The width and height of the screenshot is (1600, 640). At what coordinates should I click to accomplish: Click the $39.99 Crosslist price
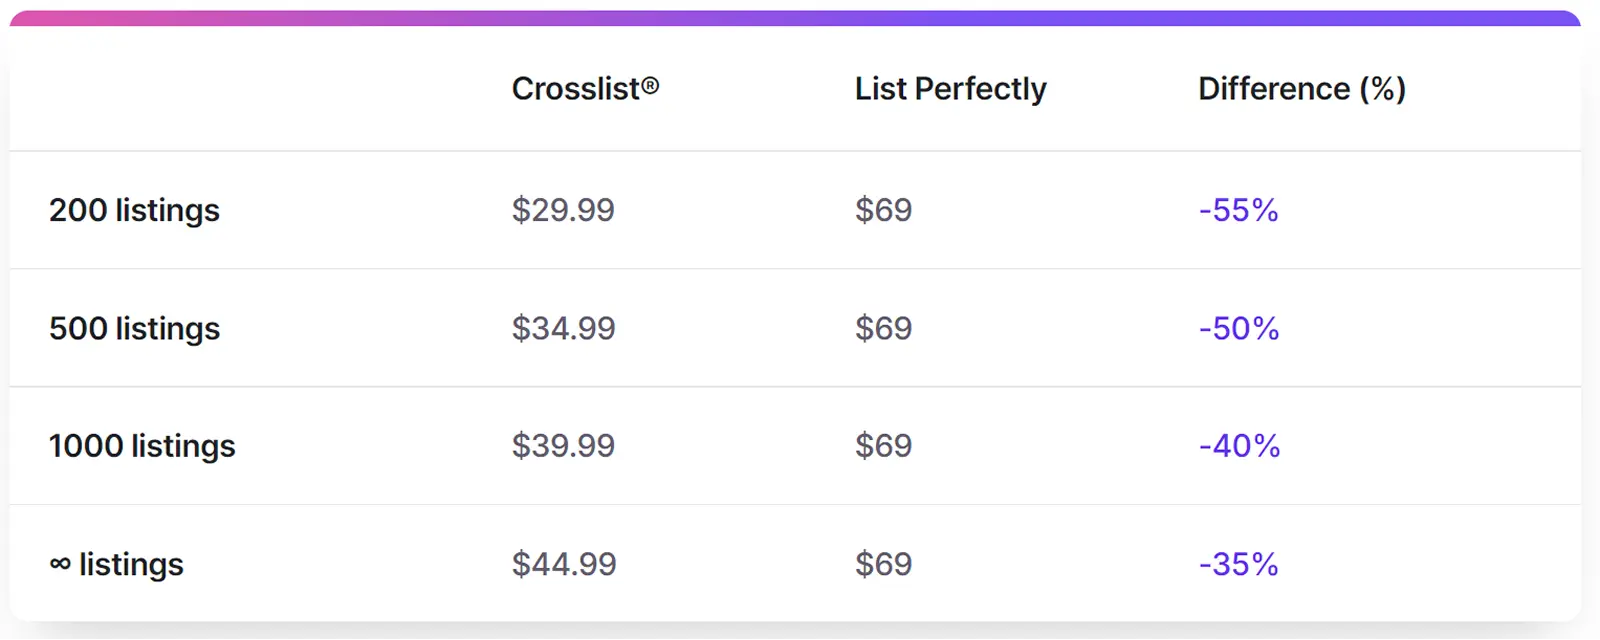[x=563, y=446]
